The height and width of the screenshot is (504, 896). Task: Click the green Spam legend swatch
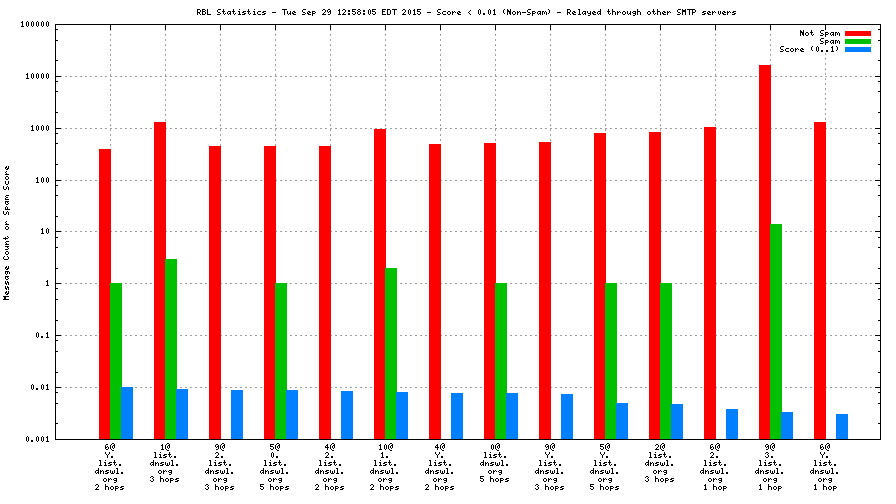(858, 41)
